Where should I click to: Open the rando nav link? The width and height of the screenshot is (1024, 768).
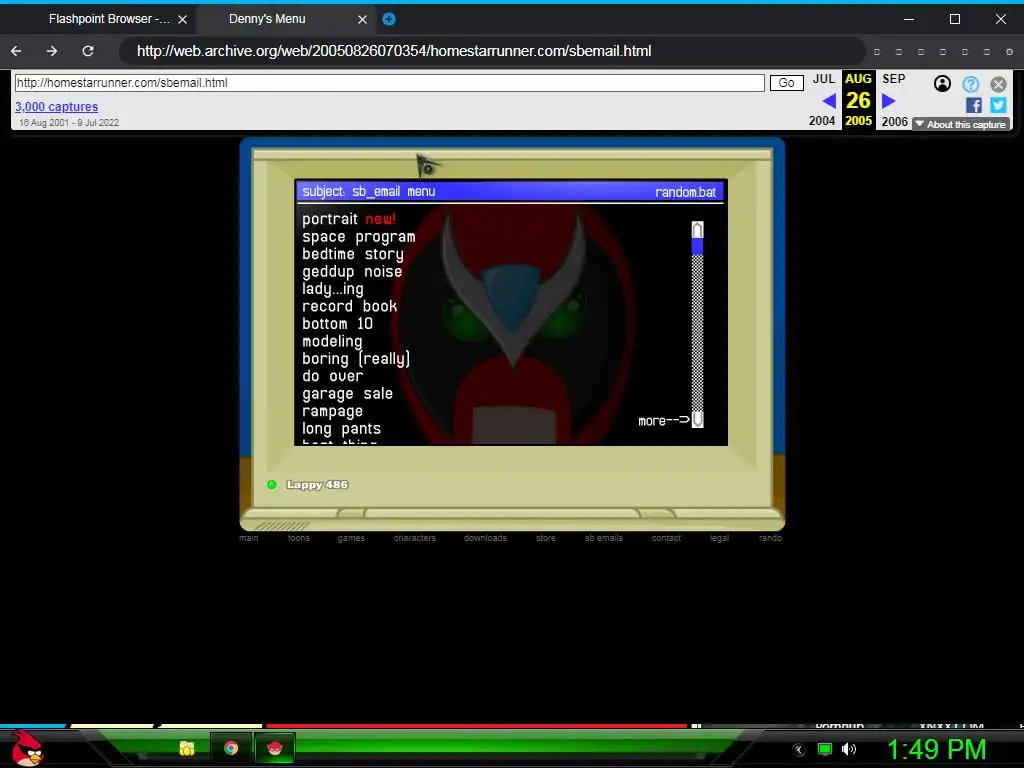(x=771, y=538)
